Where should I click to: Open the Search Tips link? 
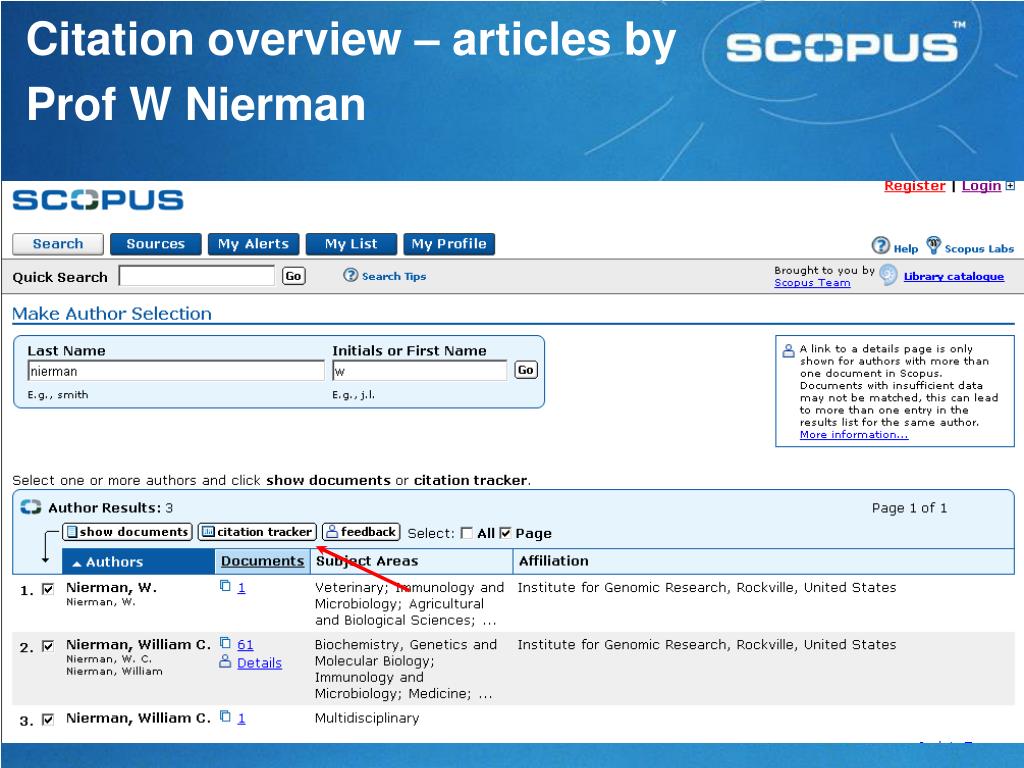(x=394, y=276)
